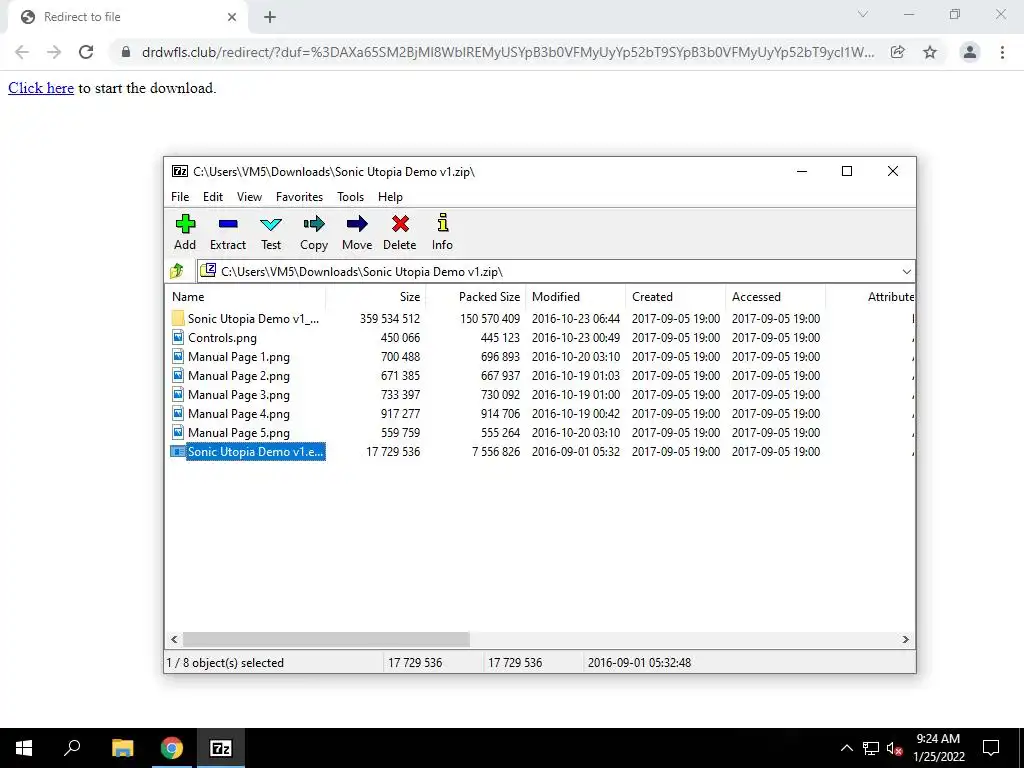Image resolution: width=1024 pixels, height=768 pixels.
Task: Open taskbar Search
Action: [72, 747]
